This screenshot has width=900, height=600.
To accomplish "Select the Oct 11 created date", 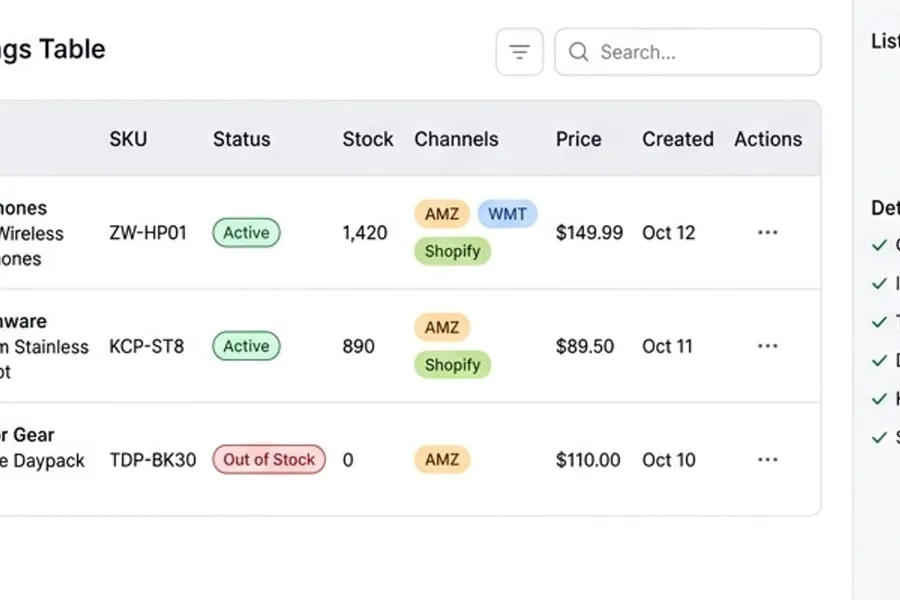I will coord(668,346).
